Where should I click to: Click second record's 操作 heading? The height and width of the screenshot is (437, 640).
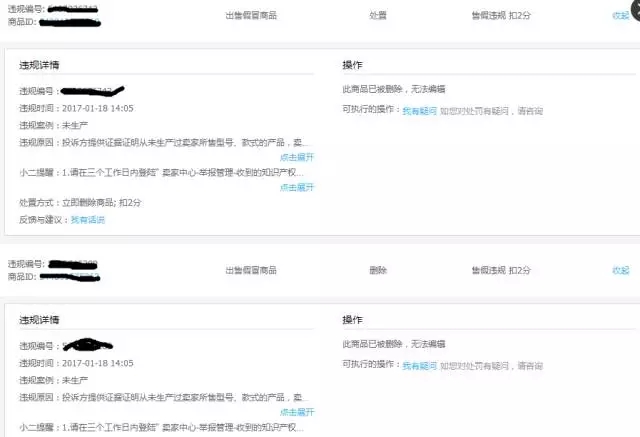tap(352, 319)
